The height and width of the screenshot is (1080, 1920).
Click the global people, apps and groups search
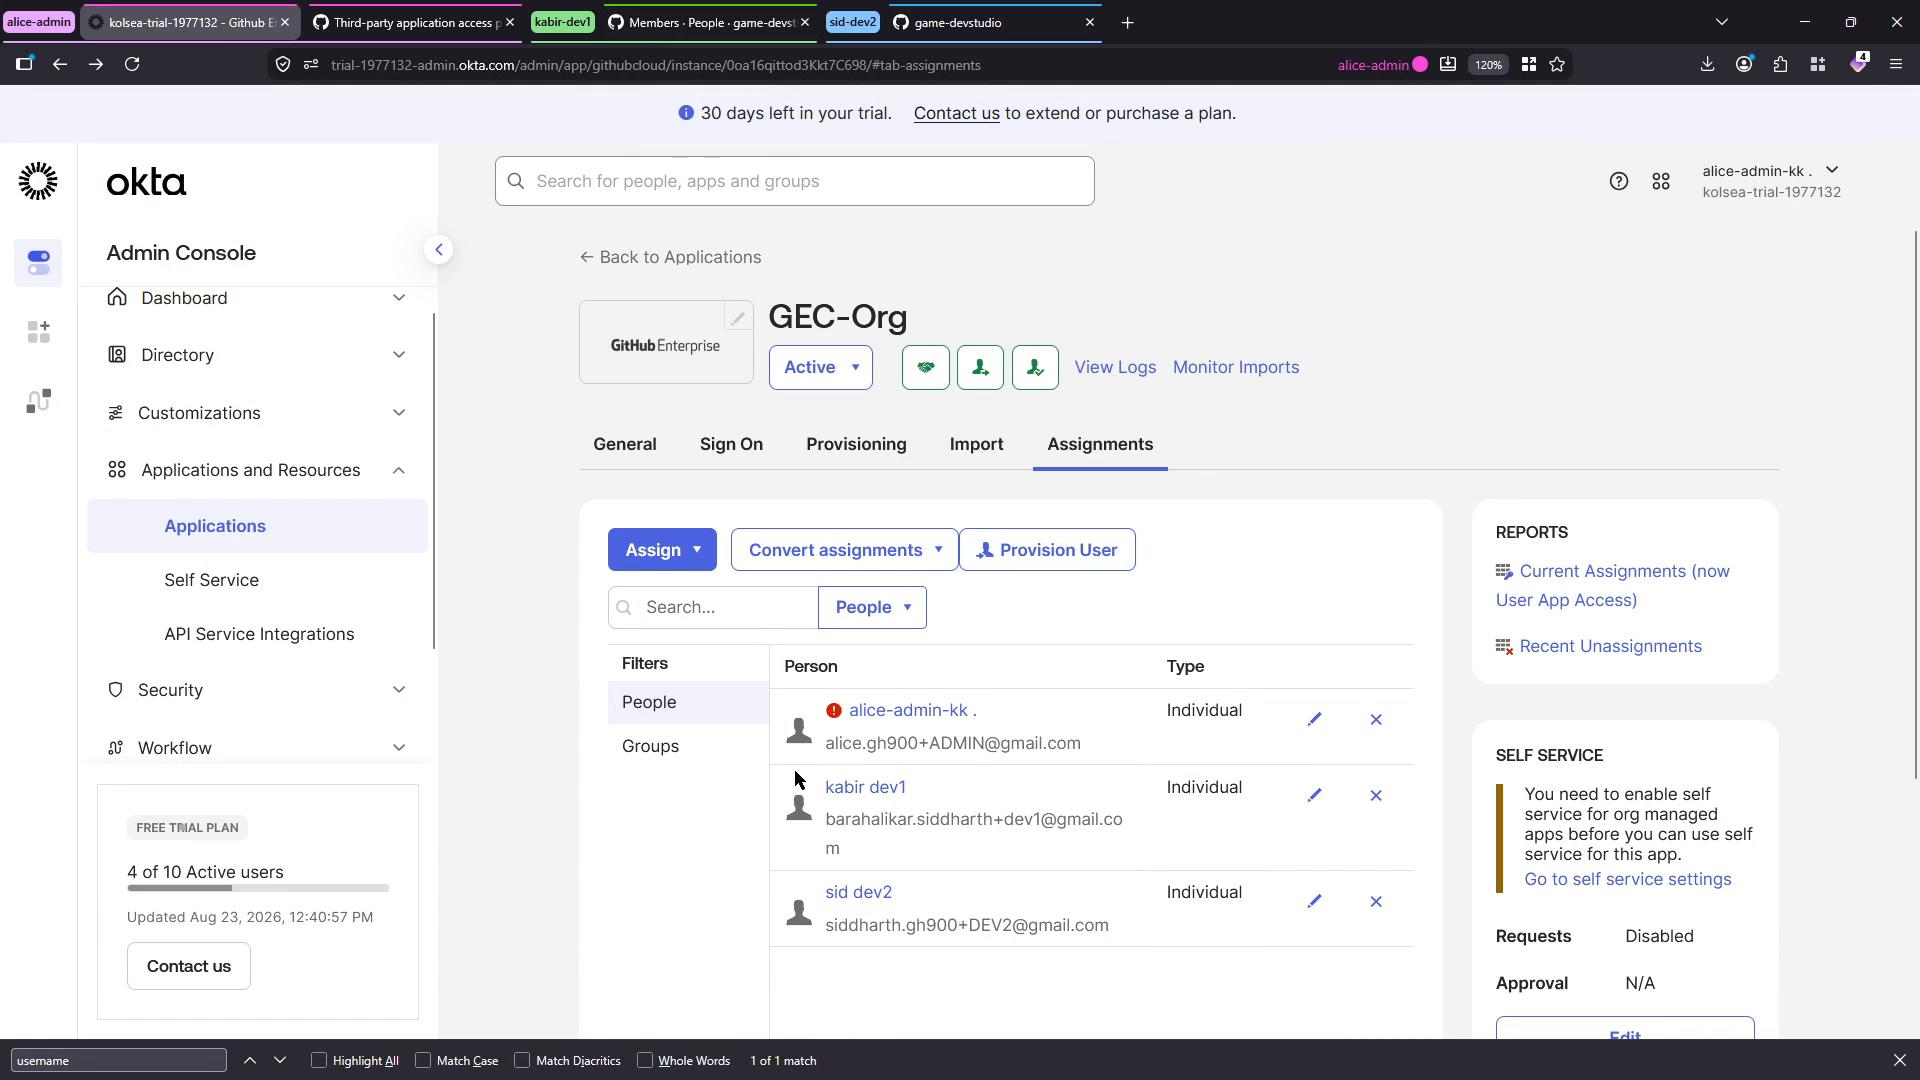[794, 181]
